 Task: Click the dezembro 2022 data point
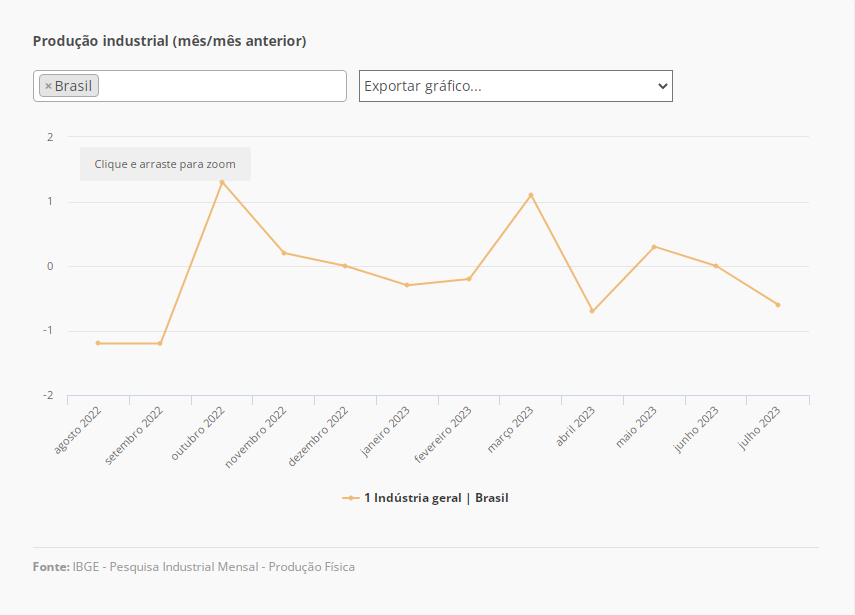coord(345,266)
